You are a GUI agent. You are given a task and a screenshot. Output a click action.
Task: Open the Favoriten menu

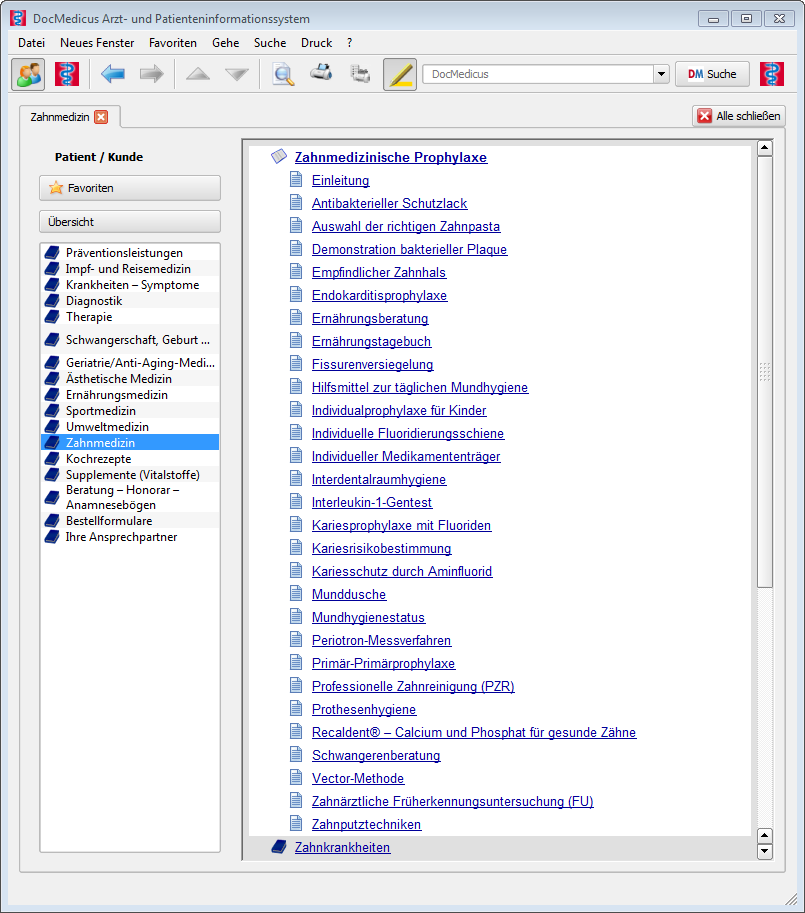click(x=173, y=43)
